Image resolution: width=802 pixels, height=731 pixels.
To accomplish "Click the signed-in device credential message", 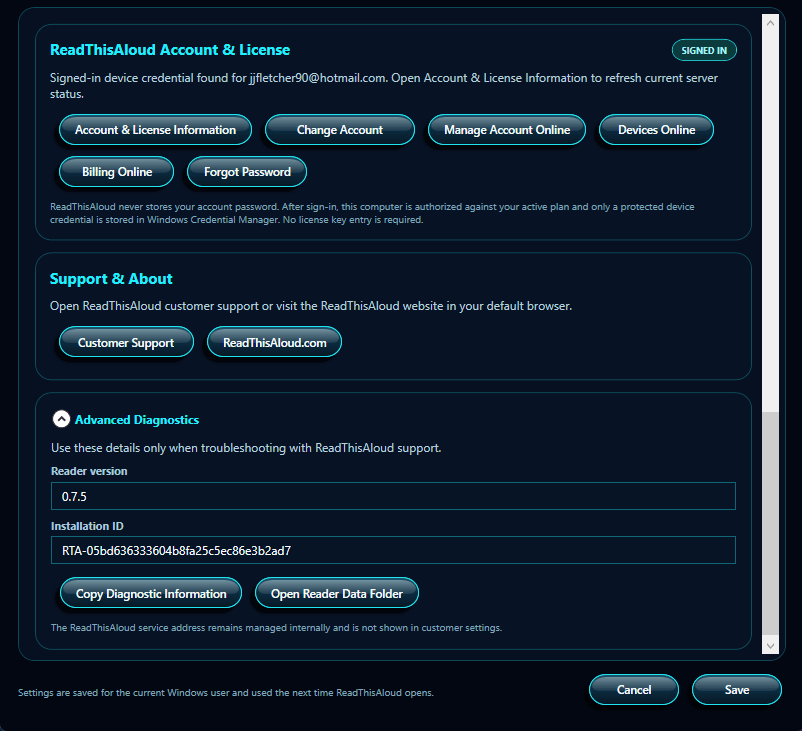I will click(x=384, y=86).
